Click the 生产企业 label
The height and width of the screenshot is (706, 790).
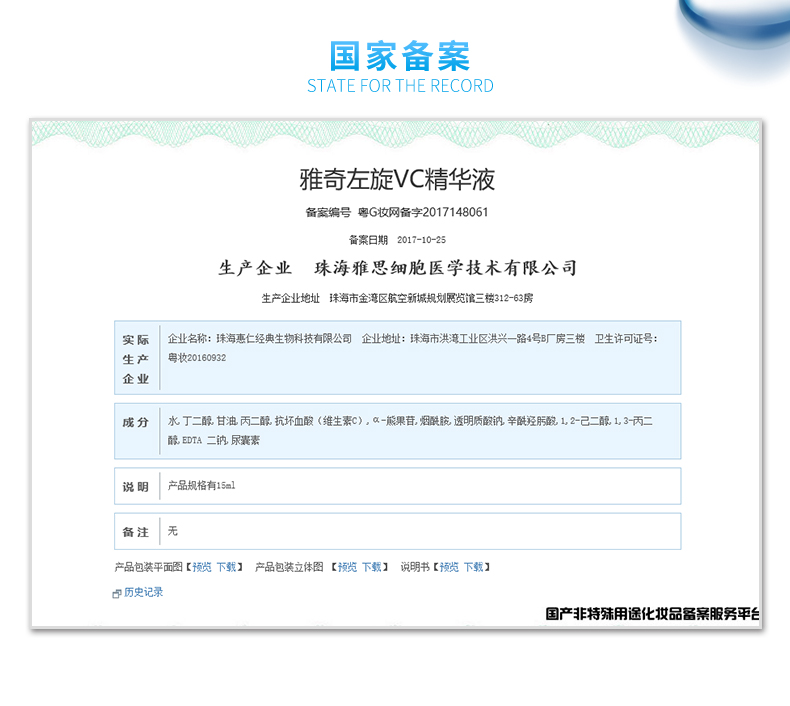click(255, 268)
